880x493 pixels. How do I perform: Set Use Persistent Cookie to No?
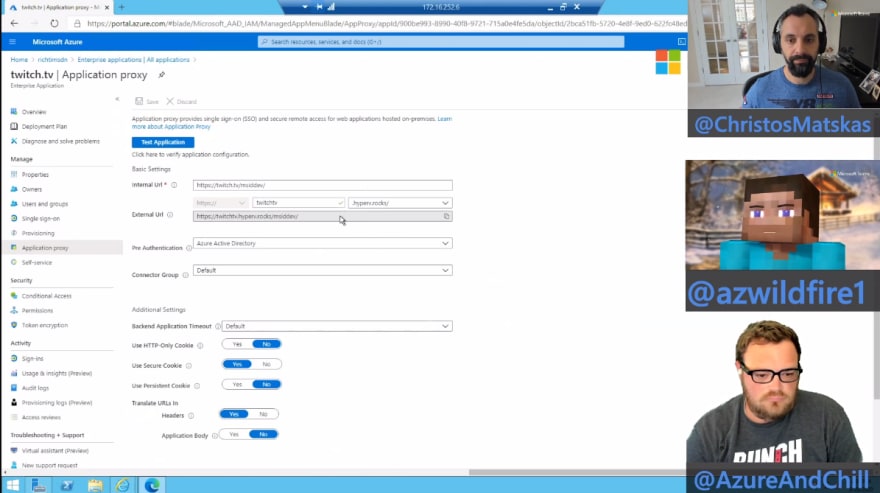[x=266, y=385]
